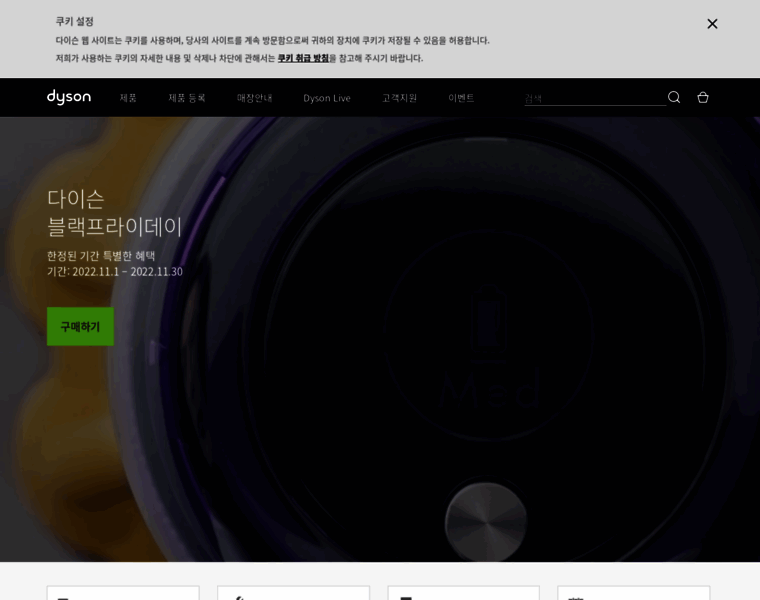The height and width of the screenshot is (600, 760).
Task: Click the Dyson logo
Action: pyautogui.click(x=69, y=97)
